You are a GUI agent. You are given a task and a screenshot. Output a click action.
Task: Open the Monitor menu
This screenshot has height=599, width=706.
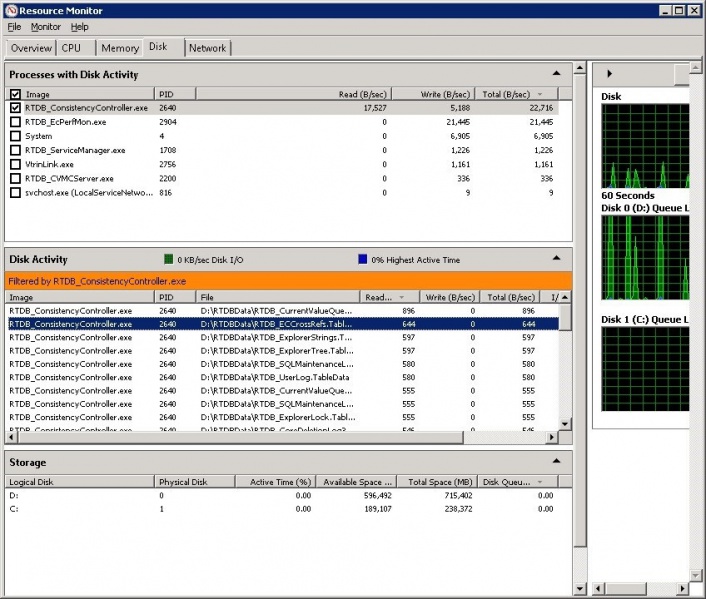coord(45,27)
